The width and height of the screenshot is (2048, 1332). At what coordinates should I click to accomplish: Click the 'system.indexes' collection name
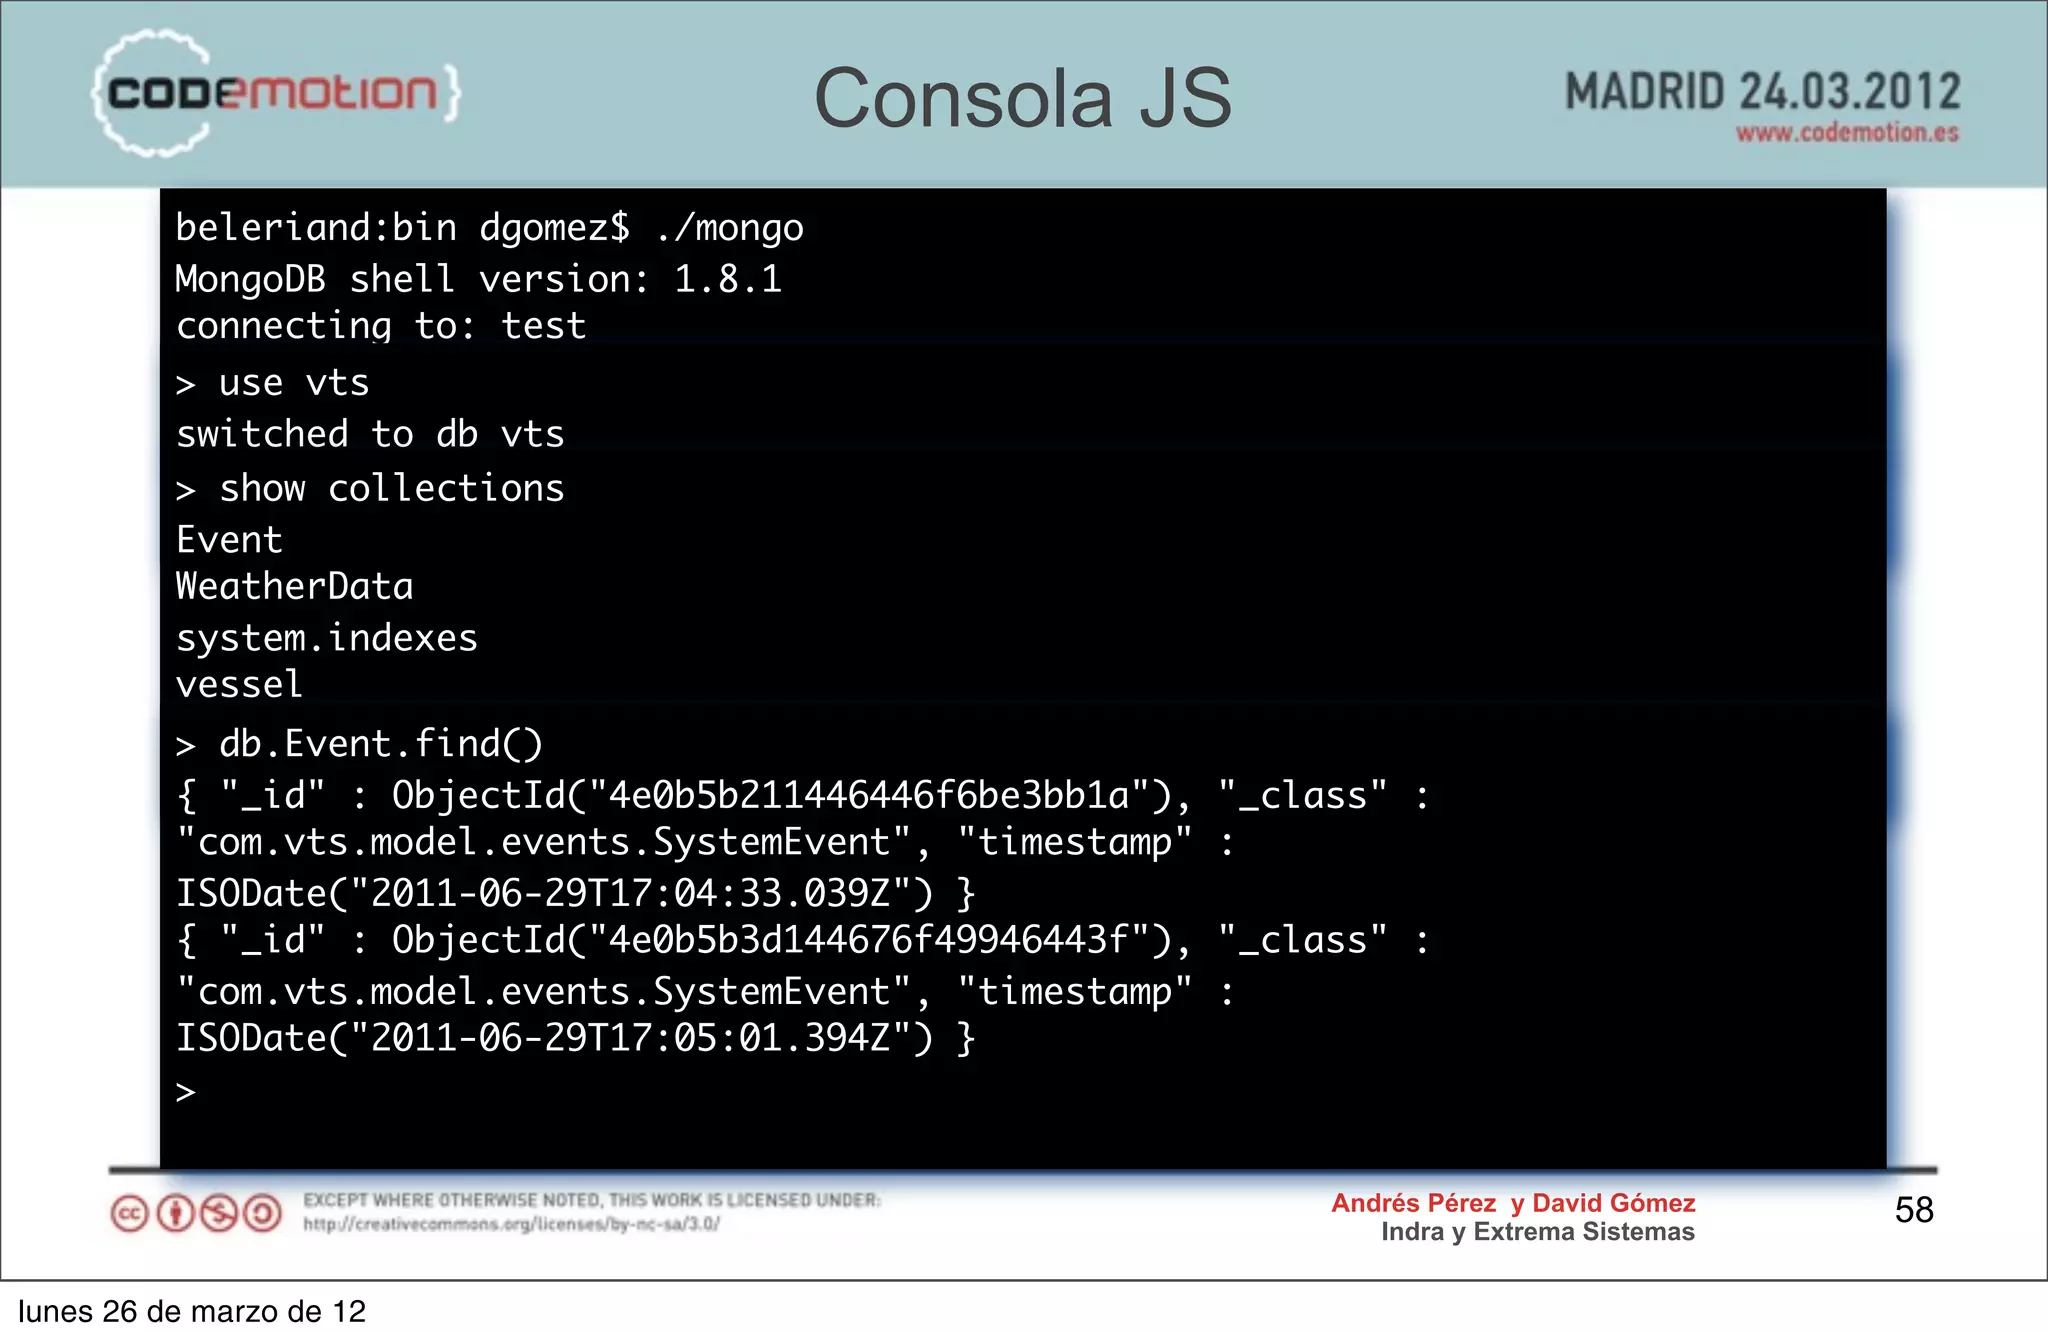point(327,638)
